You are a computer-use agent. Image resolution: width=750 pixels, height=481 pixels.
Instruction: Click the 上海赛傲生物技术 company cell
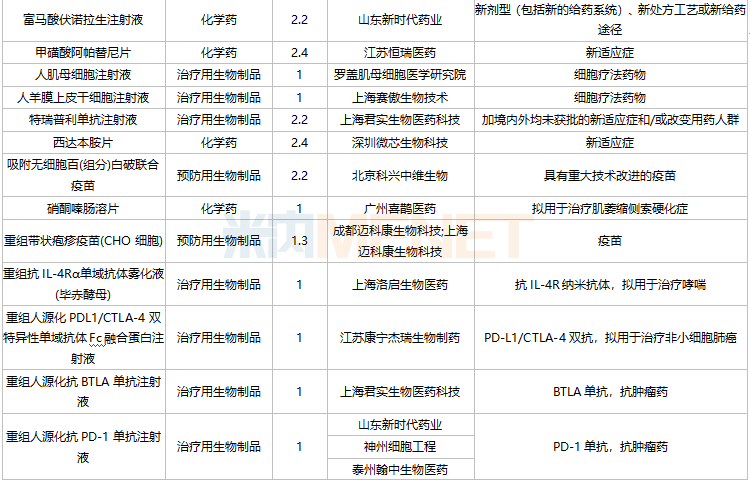[399, 97]
